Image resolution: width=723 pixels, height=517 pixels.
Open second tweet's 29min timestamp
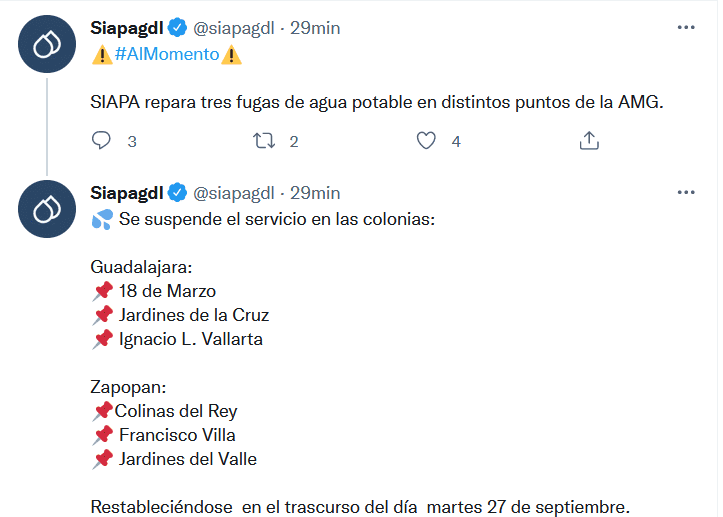315,192
